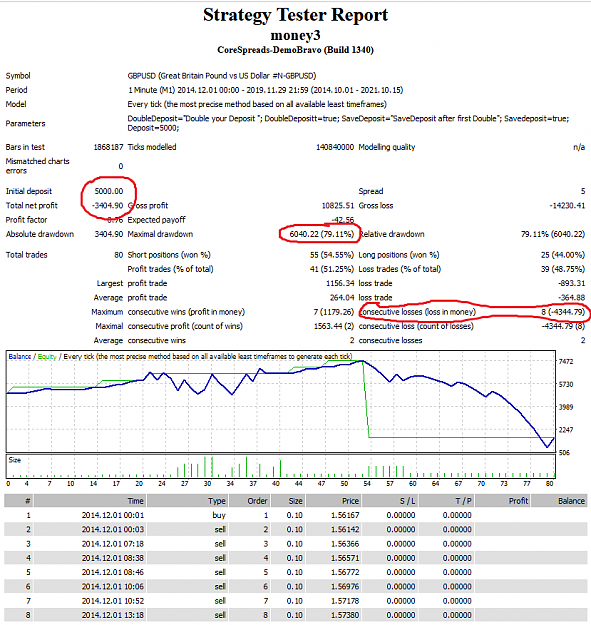
Task: Click total net profit value -3404.90
Action: point(108,206)
